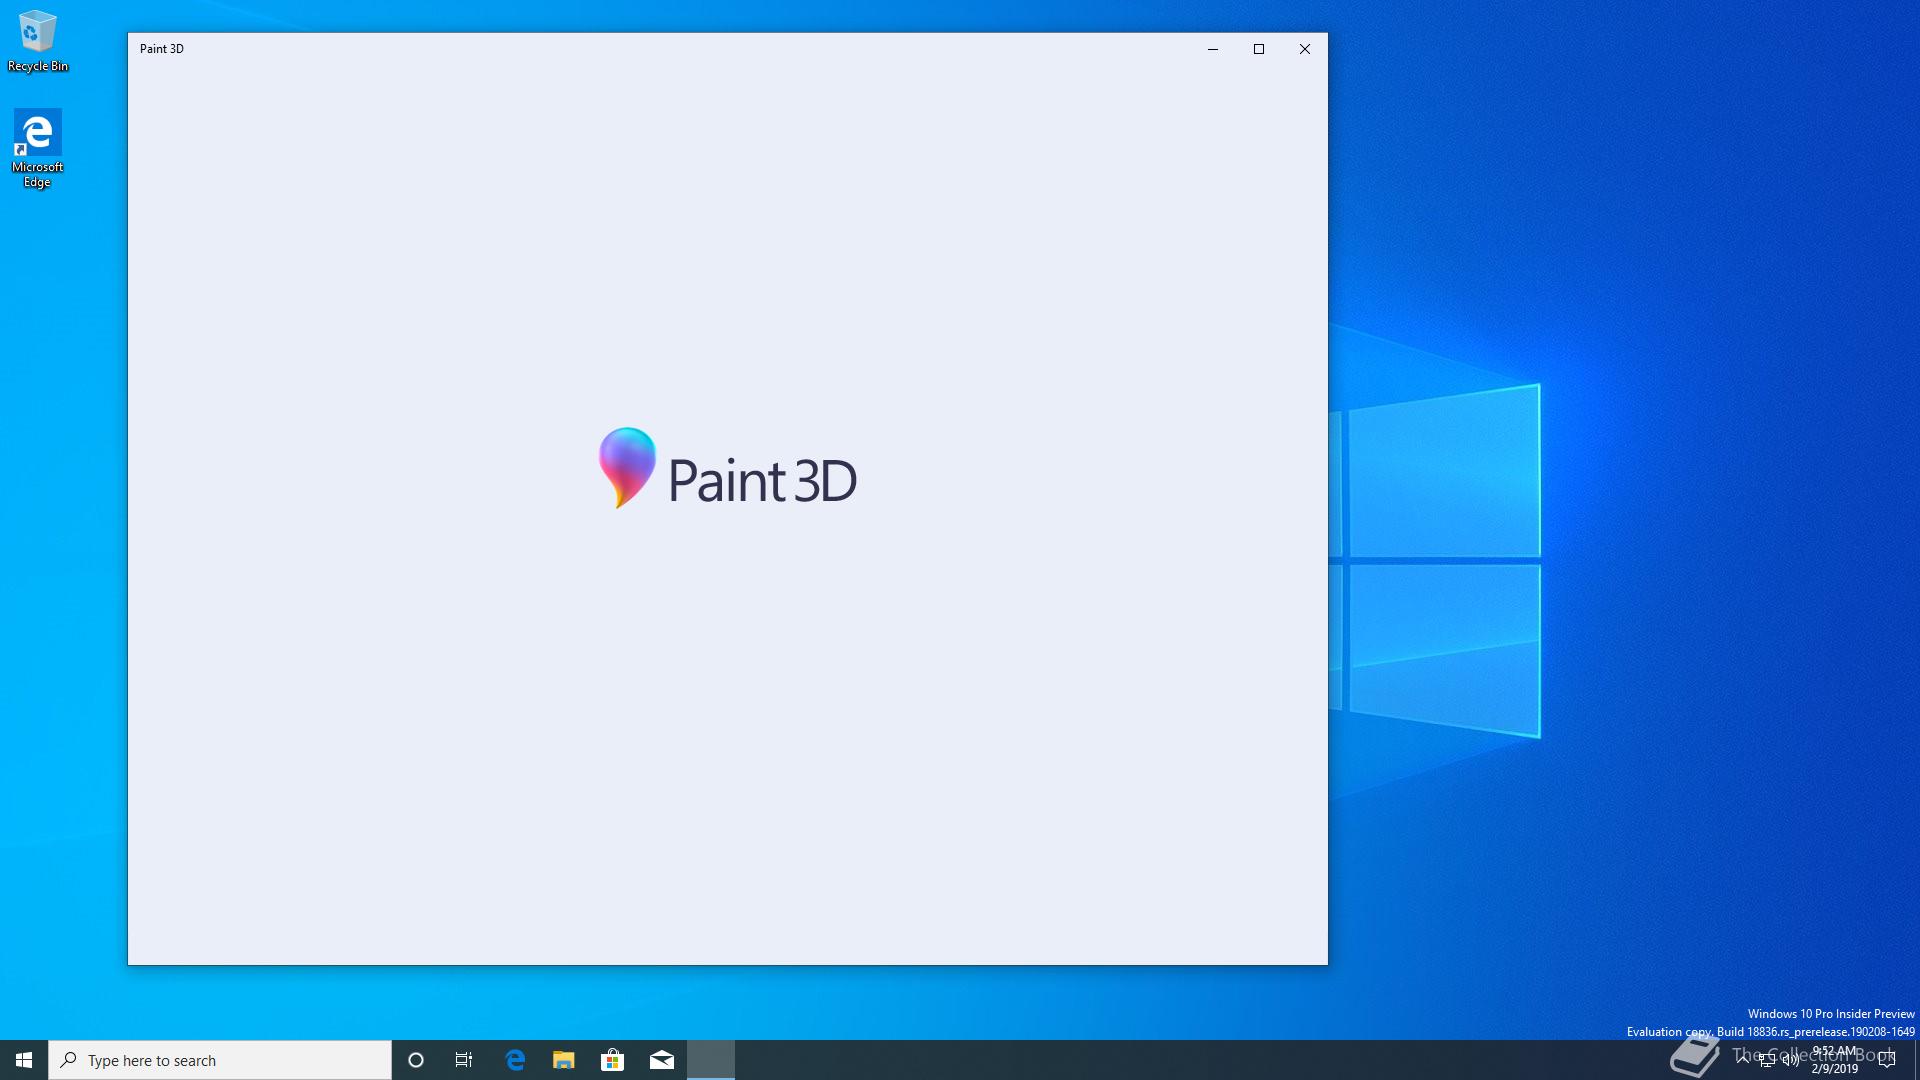Open Cortana from the taskbar circle
The height and width of the screenshot is (1080, 1920).
tap(416, 1060)
